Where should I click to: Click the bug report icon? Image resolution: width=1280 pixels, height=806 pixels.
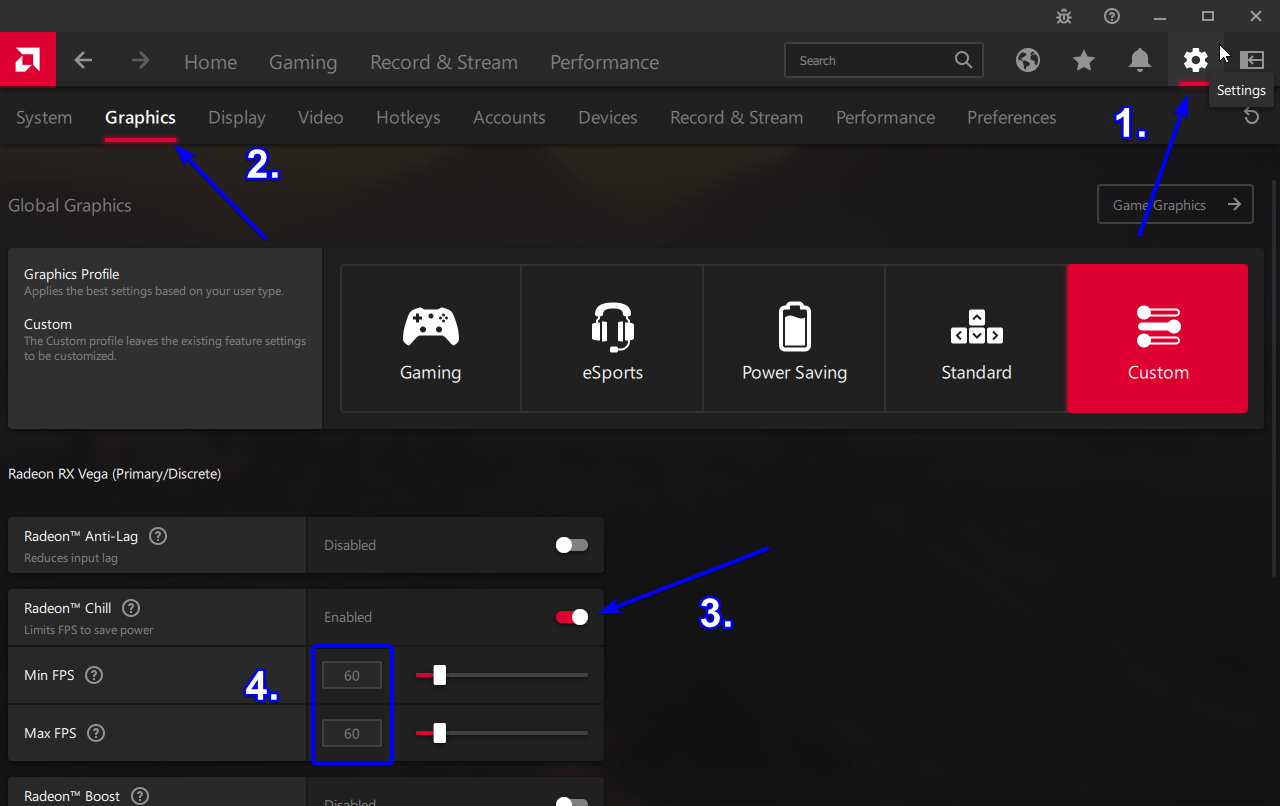(x=1064, y=16)
